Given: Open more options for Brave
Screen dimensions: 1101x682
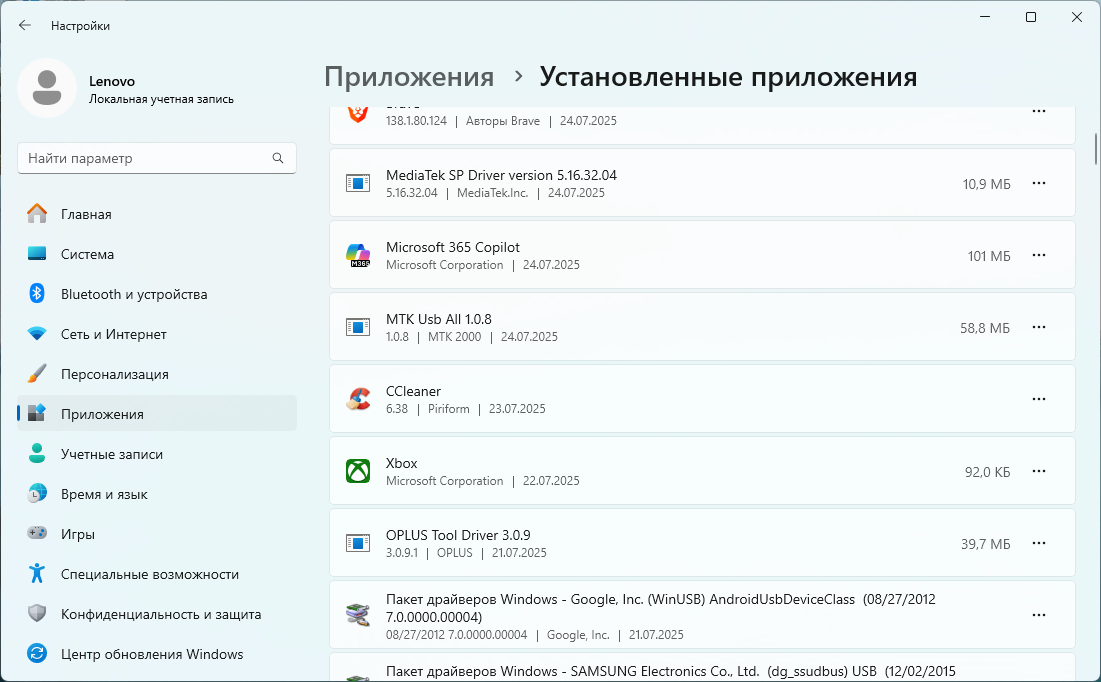Looking at the screenshot, I should pos(1039,111).
